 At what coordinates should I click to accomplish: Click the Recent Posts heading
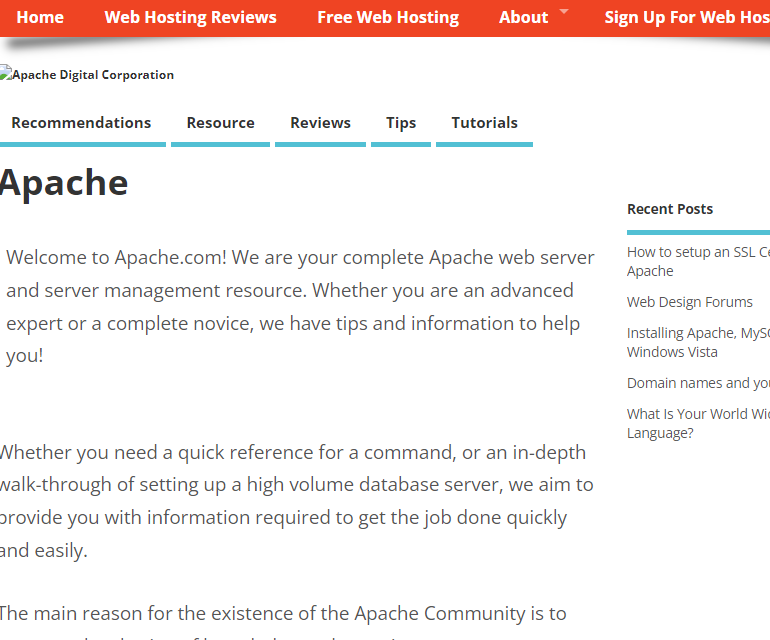click(x=670, y=209)
